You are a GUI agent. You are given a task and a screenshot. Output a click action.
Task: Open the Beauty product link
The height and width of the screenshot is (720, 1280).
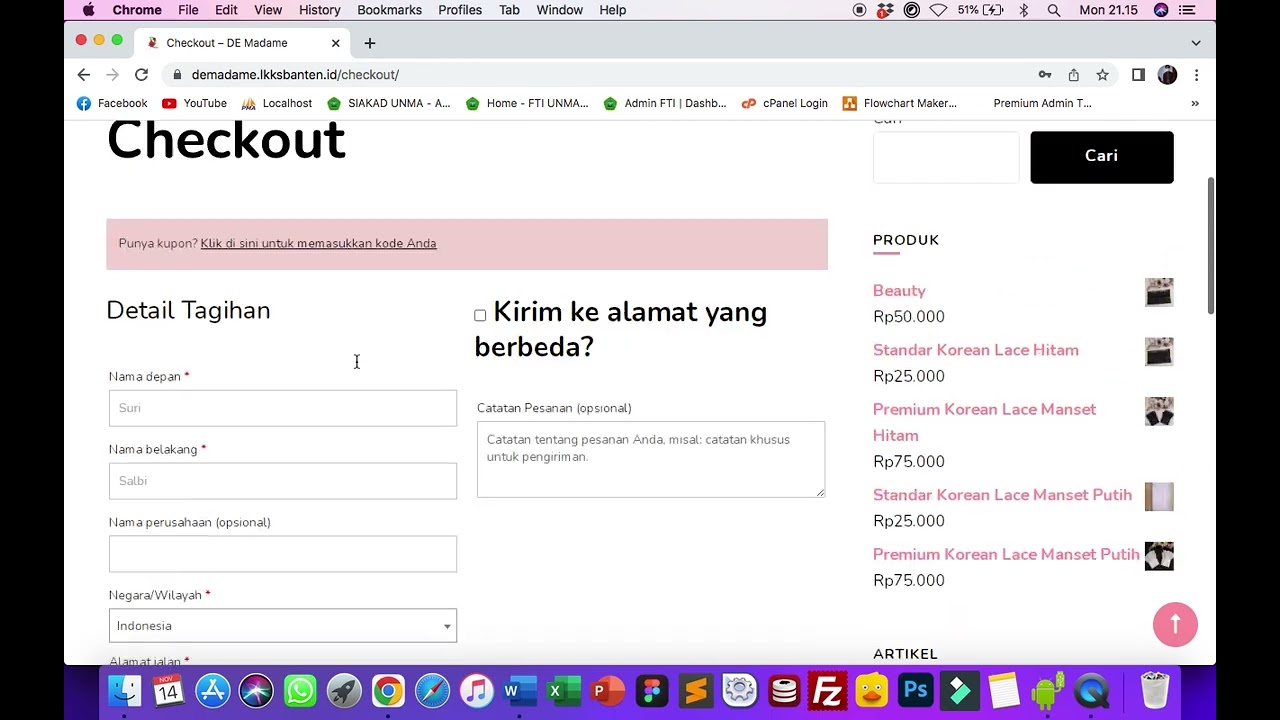pos(899,291)
